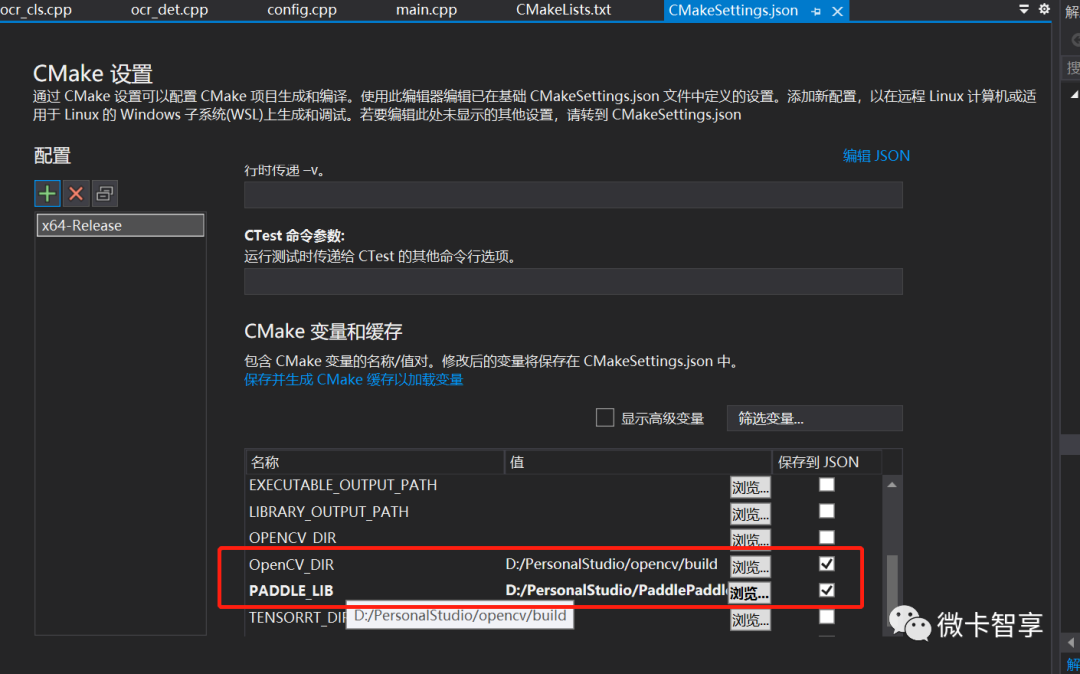Image resolution: width=1080 pixels, height=674 pixels.
Task: Browse for the TENSORRT_DIR value
Action: 750,620
